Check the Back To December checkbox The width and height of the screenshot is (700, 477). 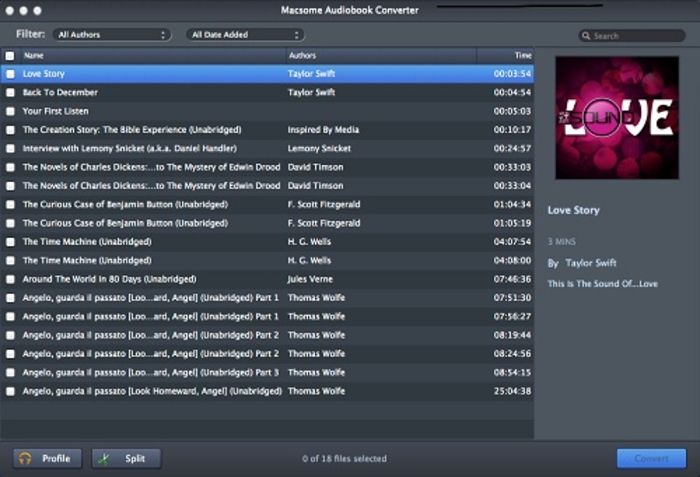[x=10, y=93]
